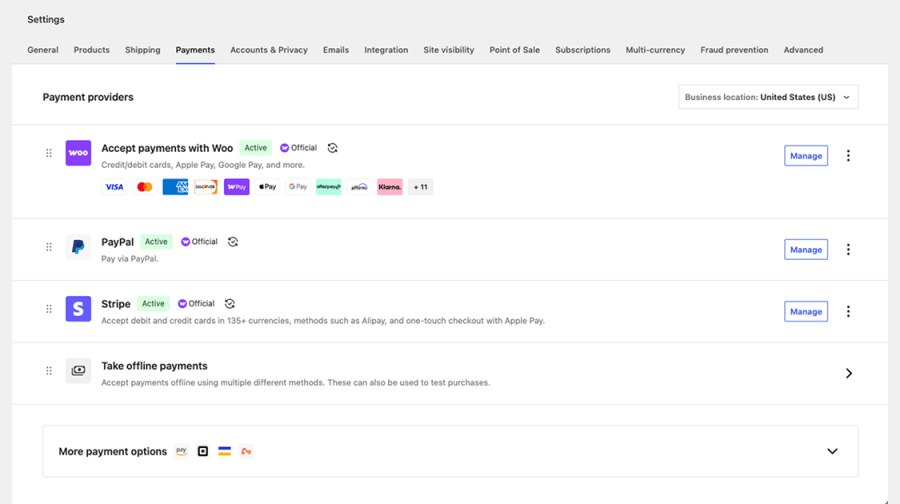Open the Fraud prevention tab
Viewport: 900px width, 504px height.
point(734,50)
